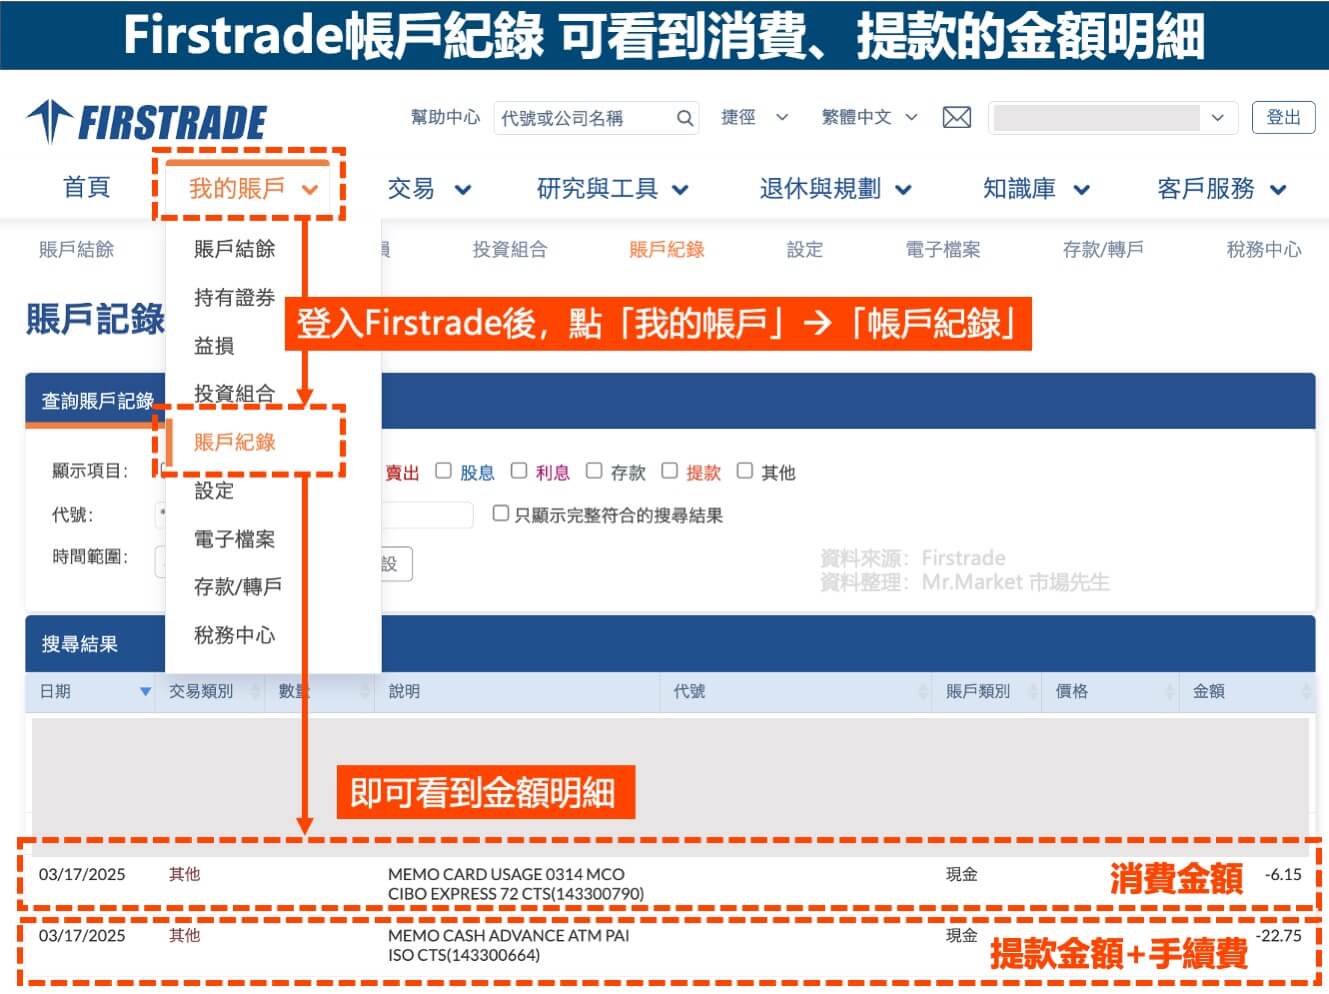Select 存款/轉戶 in dropdown menu

238,587
